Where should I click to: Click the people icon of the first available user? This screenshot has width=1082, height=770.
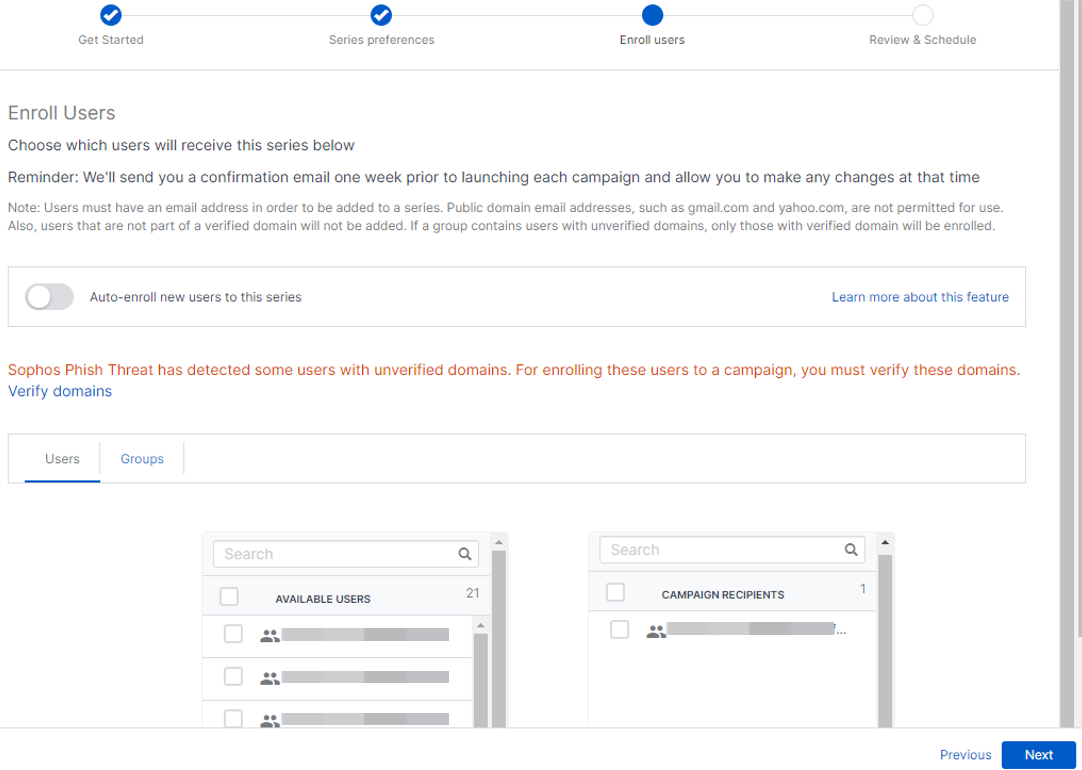click(x=270, y=635)
